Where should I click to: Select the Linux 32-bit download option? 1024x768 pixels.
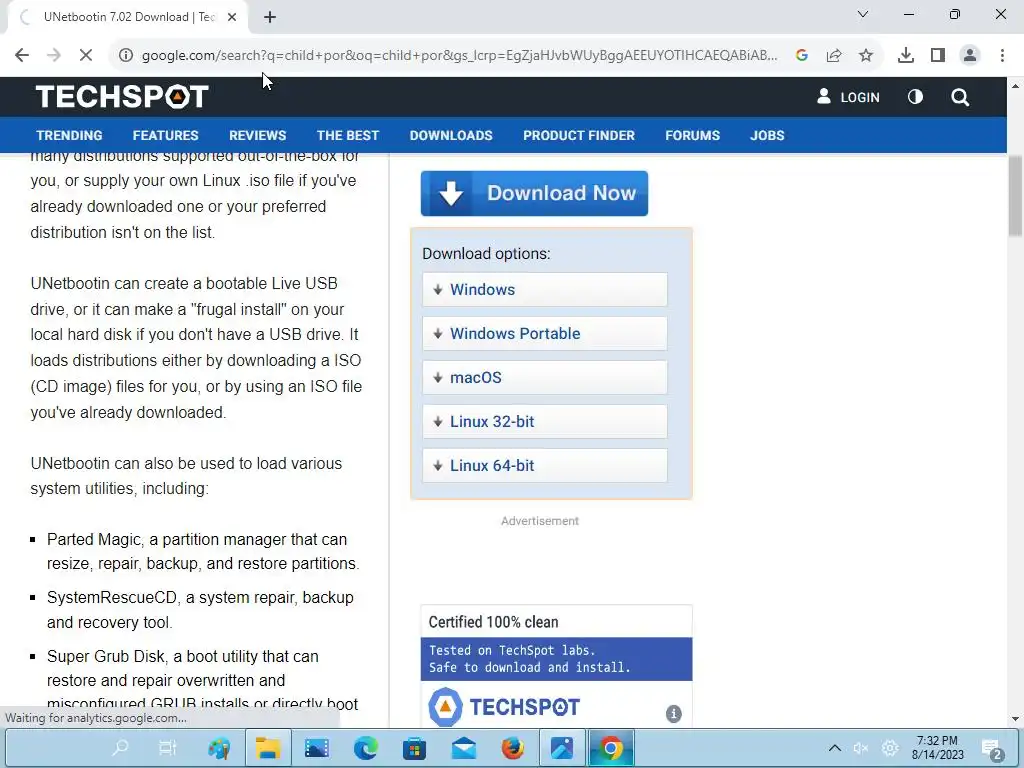545,421
